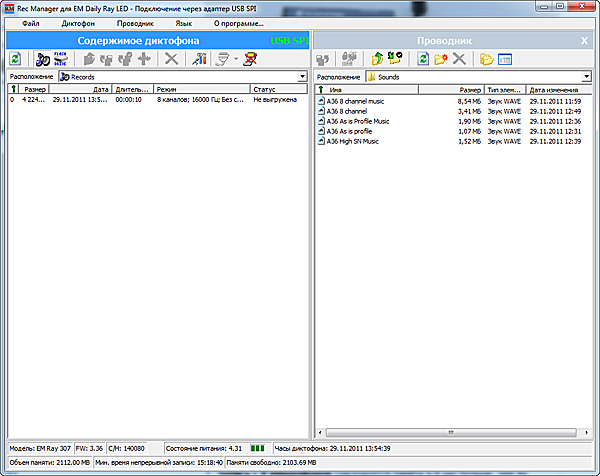
Task: Click the Records audio view icon
Action: (44, 59)
